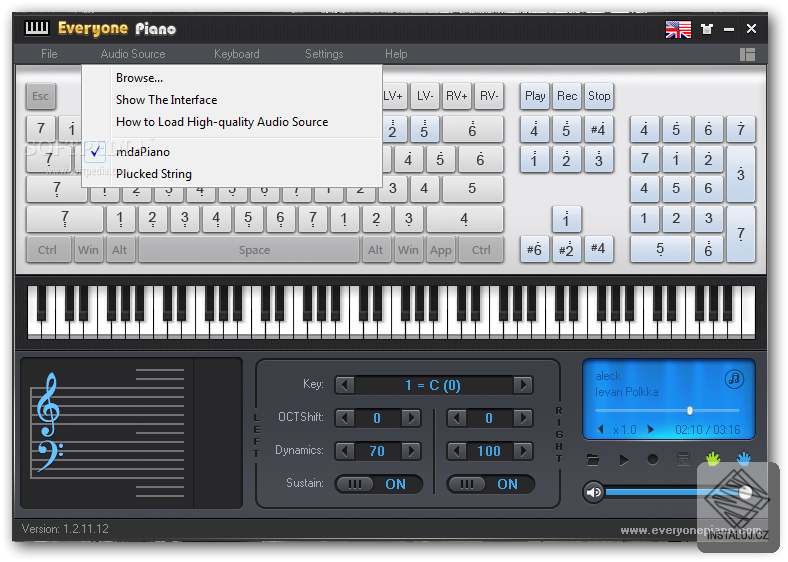Viewport: 788px width, 562px height.
Task: Click the RV+ key button
Action: click(457, 96)
